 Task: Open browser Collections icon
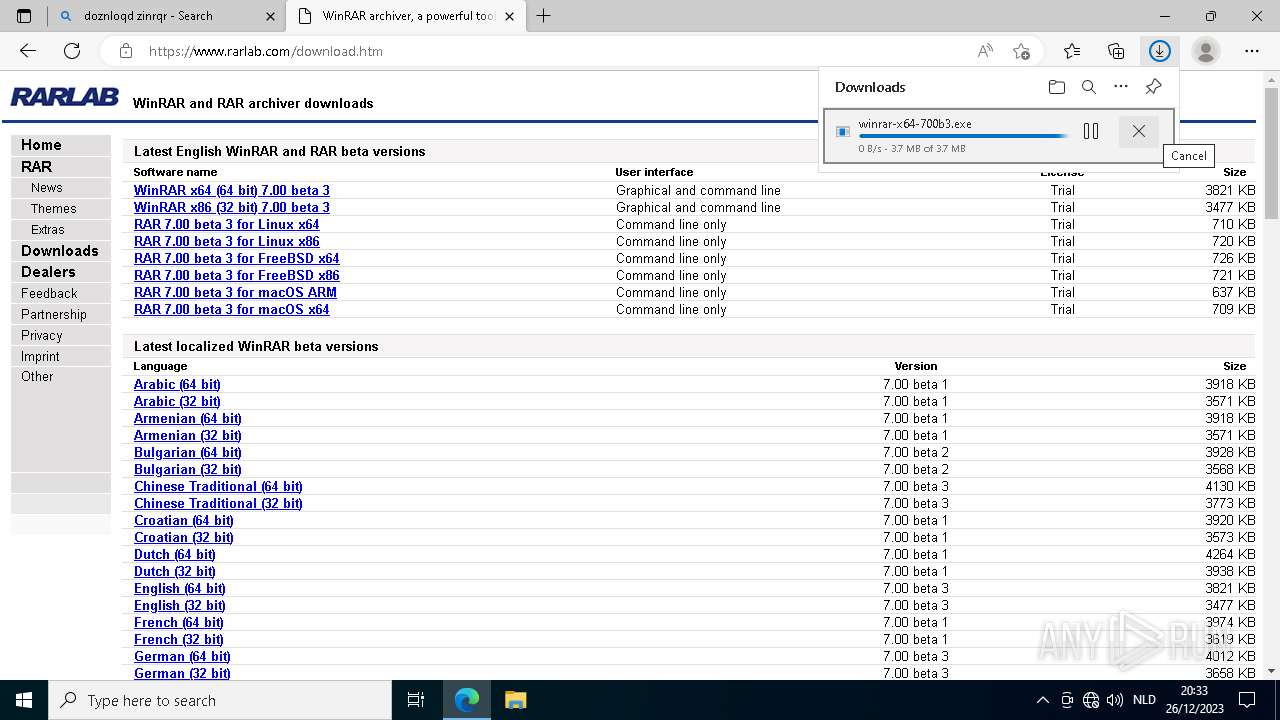click(1116, 51)
